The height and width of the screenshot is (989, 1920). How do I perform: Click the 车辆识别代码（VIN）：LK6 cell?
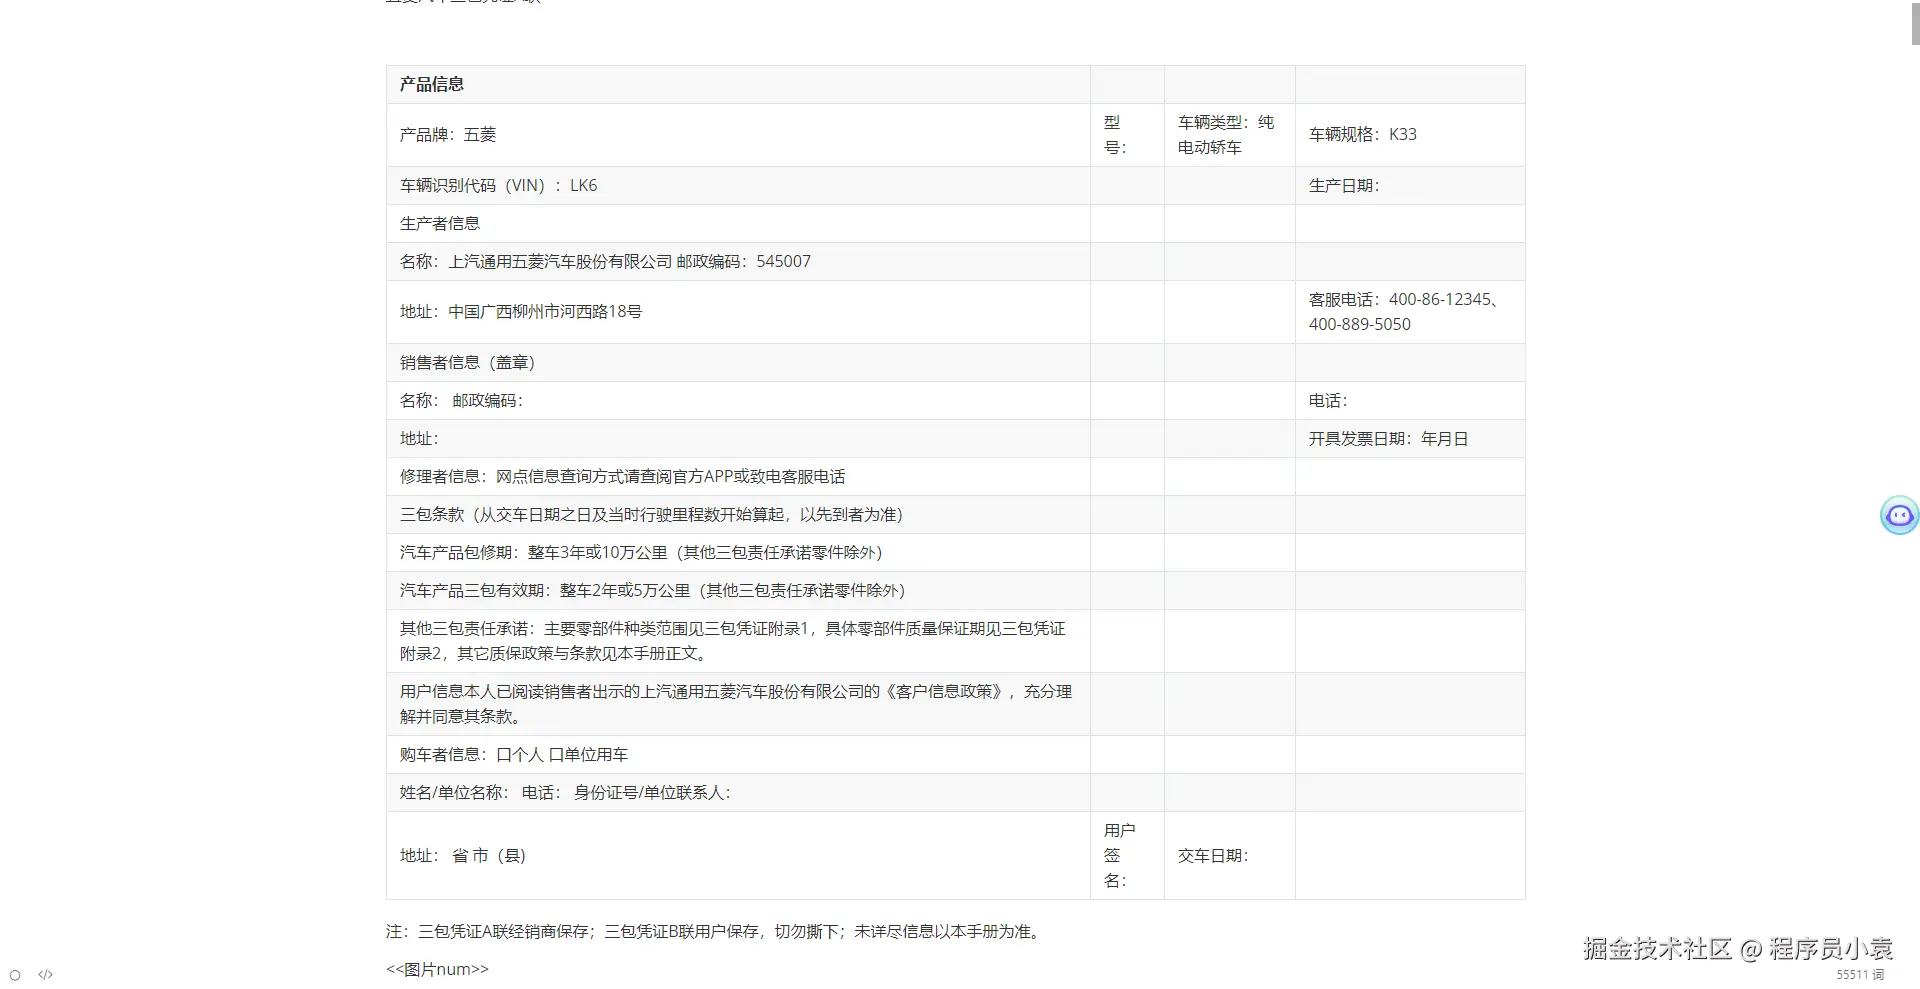738,186
